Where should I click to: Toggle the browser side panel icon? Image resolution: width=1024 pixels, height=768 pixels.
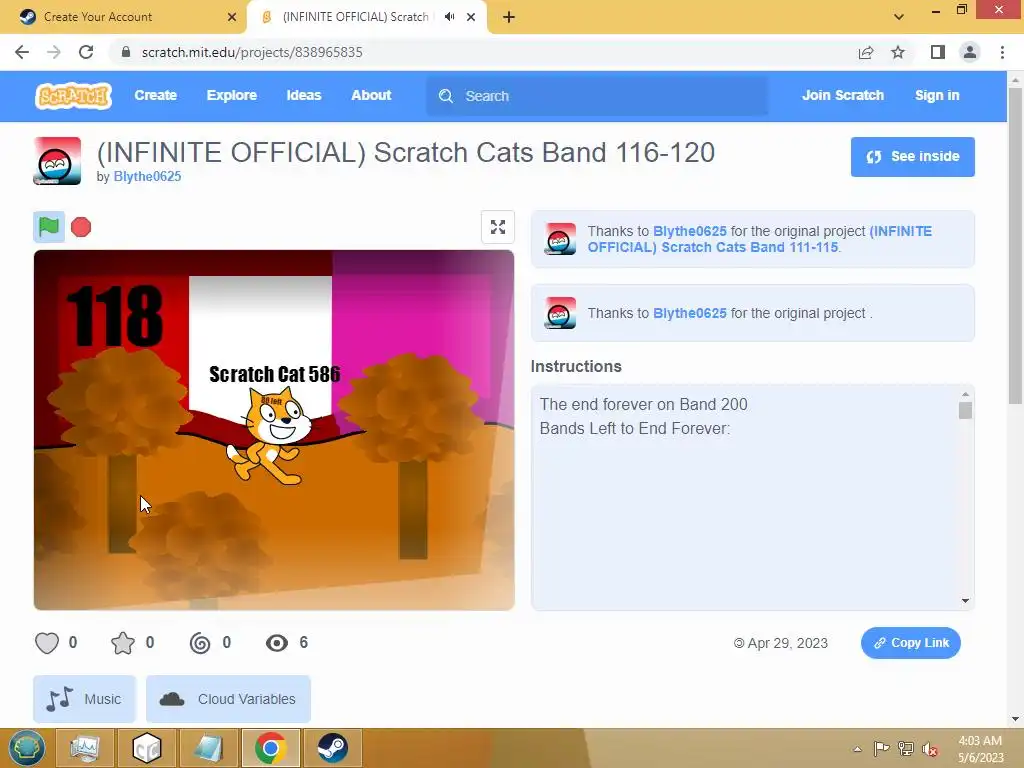coord(938,52)
